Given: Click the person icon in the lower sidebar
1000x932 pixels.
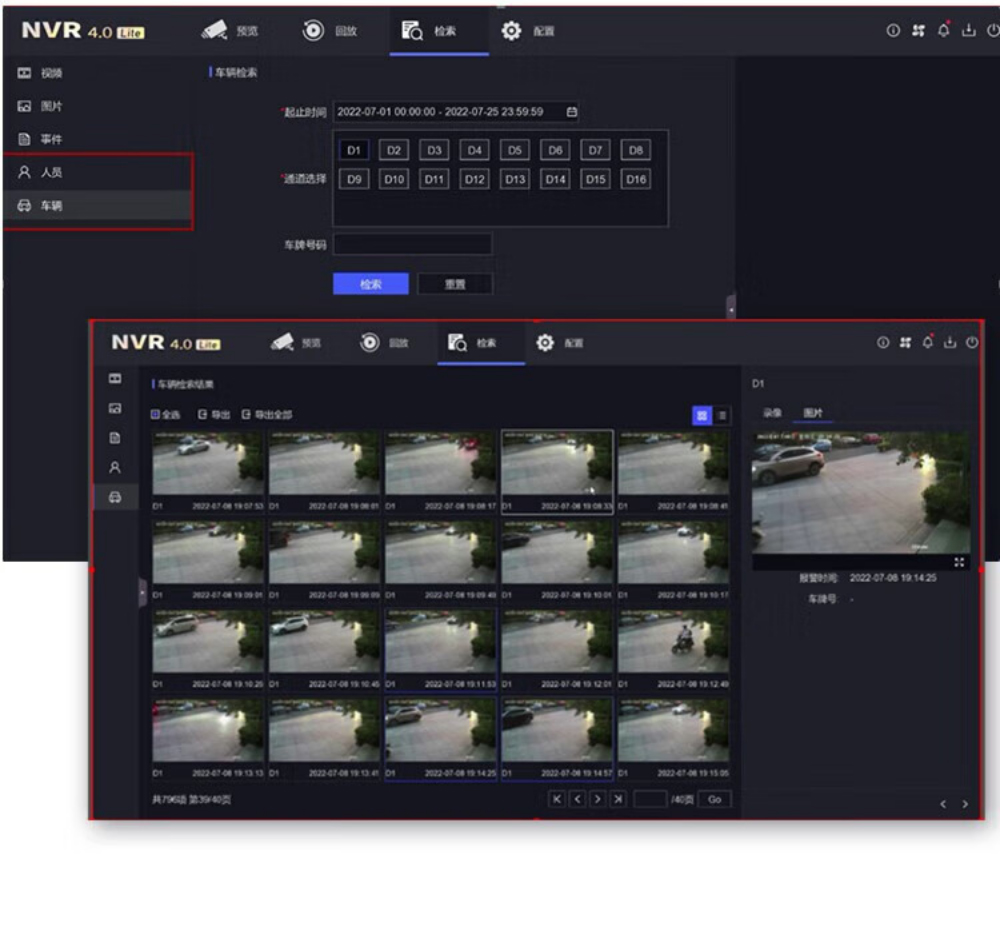Looking at the screenshot, I should coord(115,467).
